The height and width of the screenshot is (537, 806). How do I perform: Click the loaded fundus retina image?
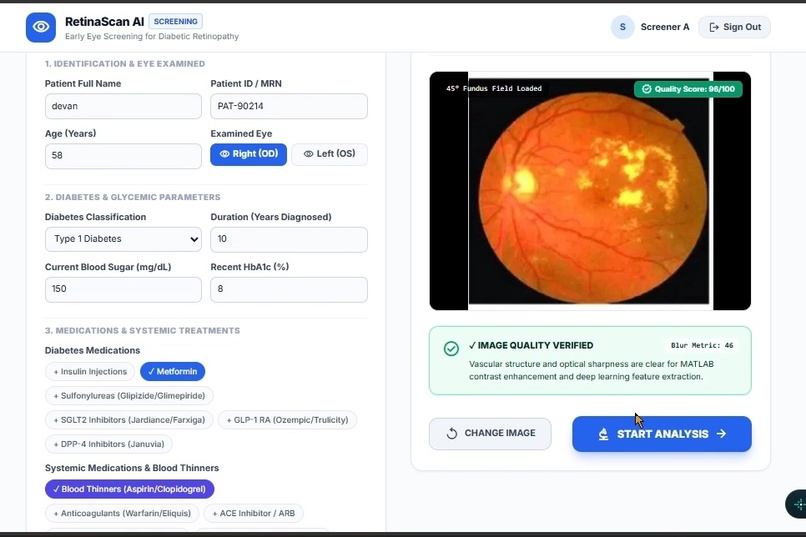pos(590,193)
